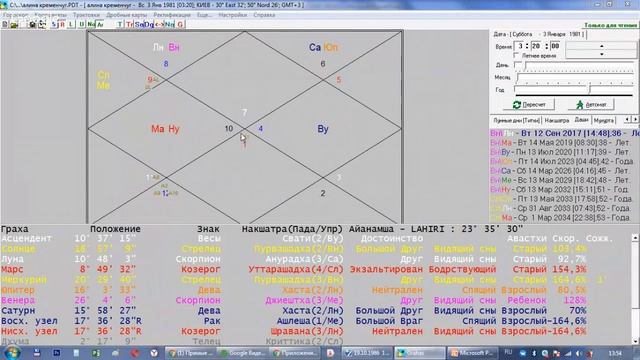This screenshot has width=640, height=360.
Task: Click the Год slider
Action: (x=574, y=90)
